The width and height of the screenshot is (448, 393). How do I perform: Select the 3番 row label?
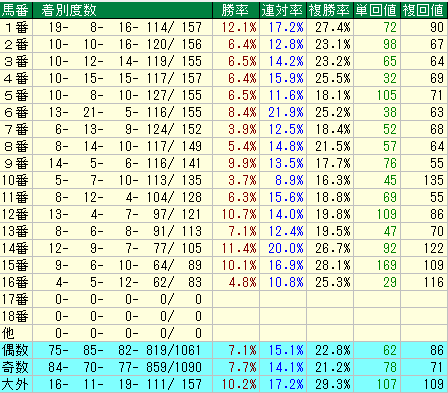pyautogui.click(x=16, y=61)
